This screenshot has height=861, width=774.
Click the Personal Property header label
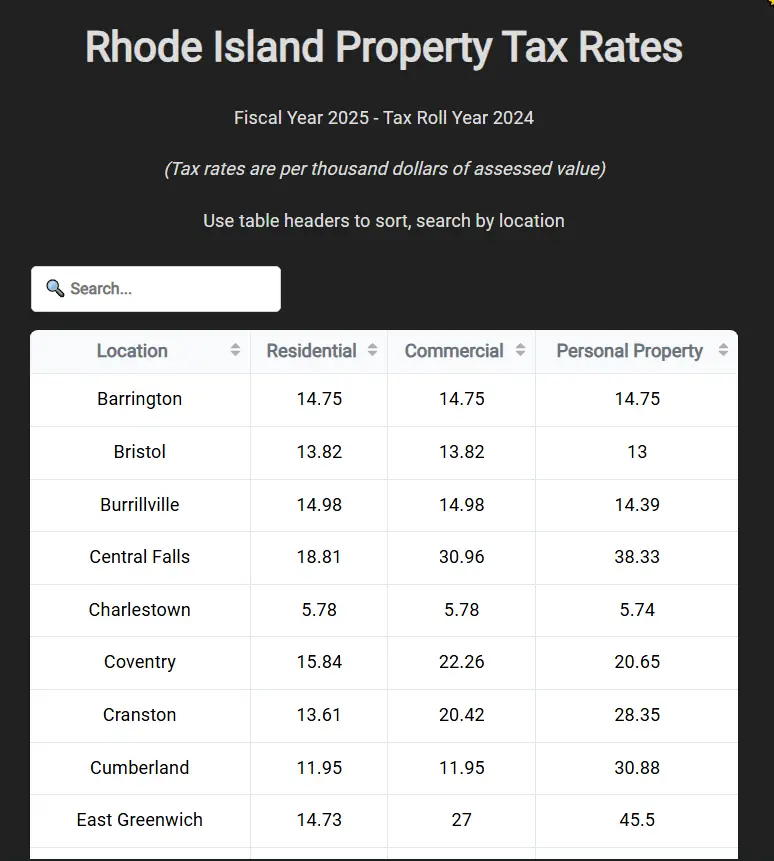pos(629,351)
